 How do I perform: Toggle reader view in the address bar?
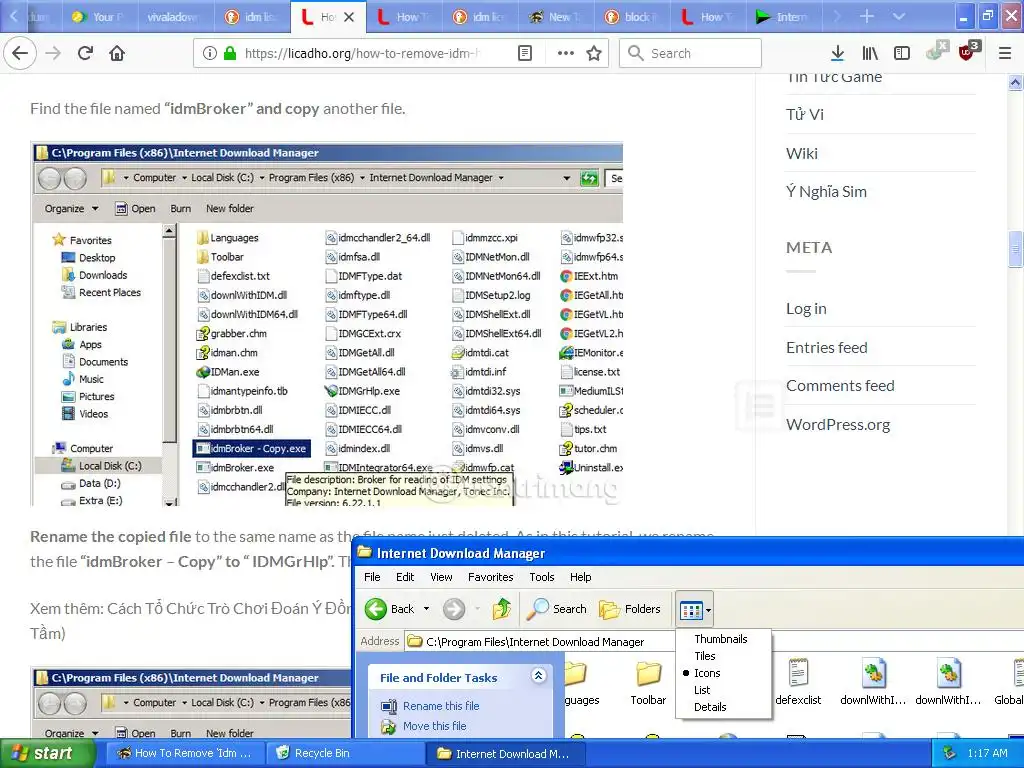pos(524,53)
